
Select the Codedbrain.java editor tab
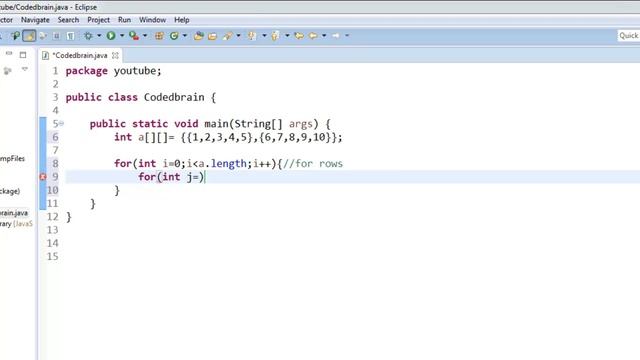pyautogui.click(x=80, y=56)
